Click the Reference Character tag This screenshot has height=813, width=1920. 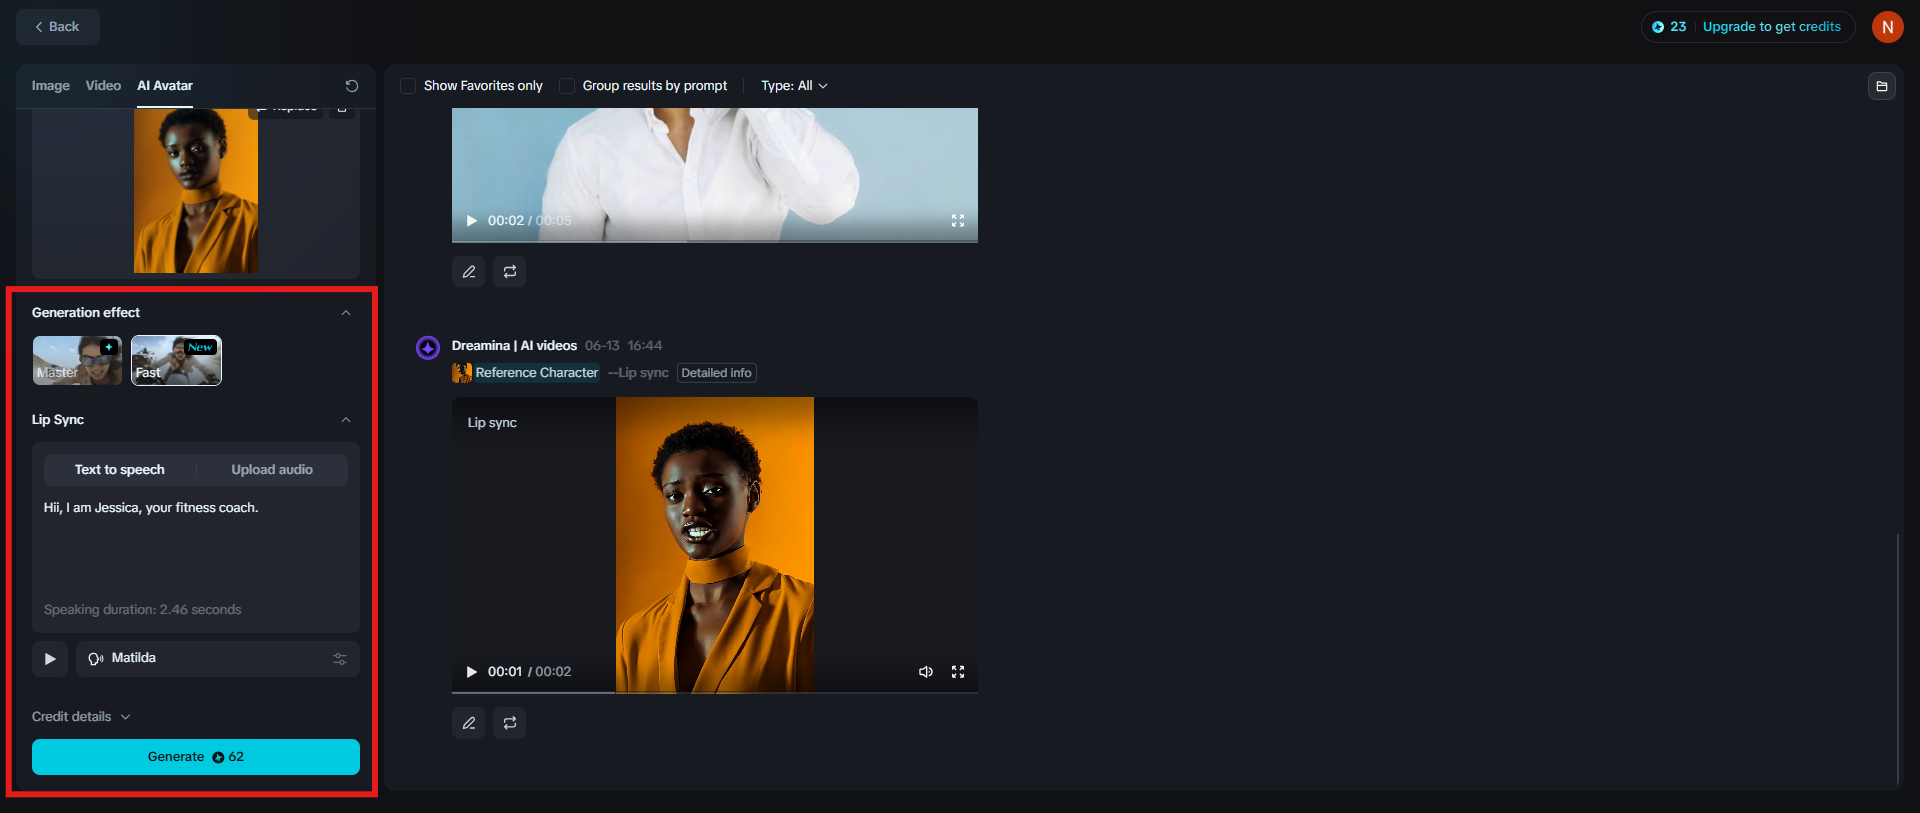click(526, 373)
